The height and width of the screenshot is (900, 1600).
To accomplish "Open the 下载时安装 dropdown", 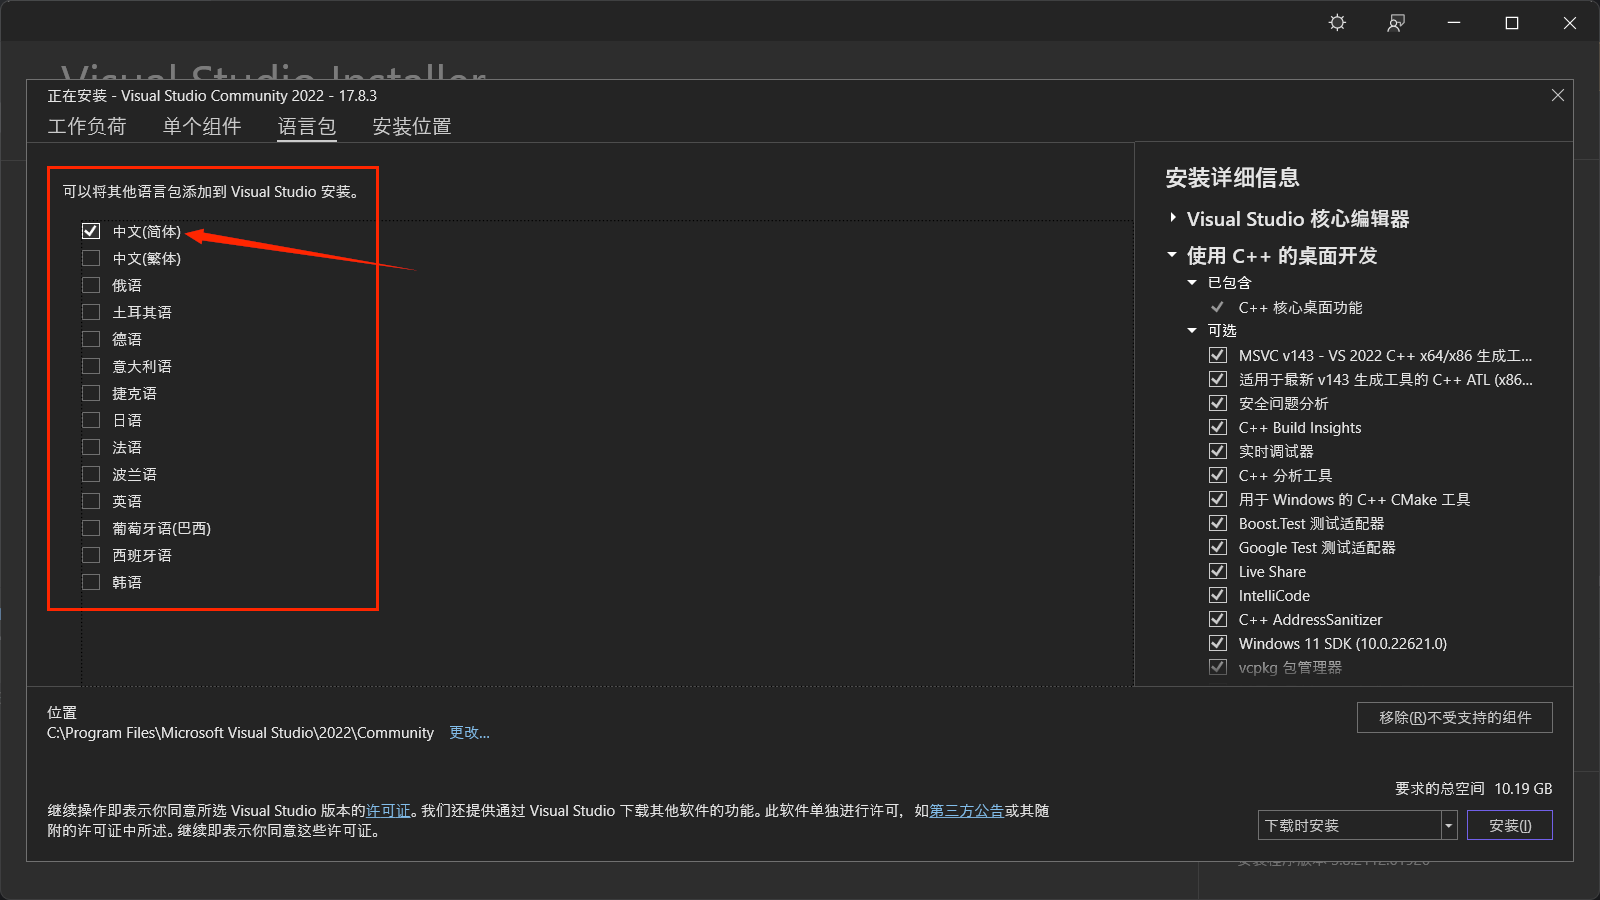I will point(1357,825).
